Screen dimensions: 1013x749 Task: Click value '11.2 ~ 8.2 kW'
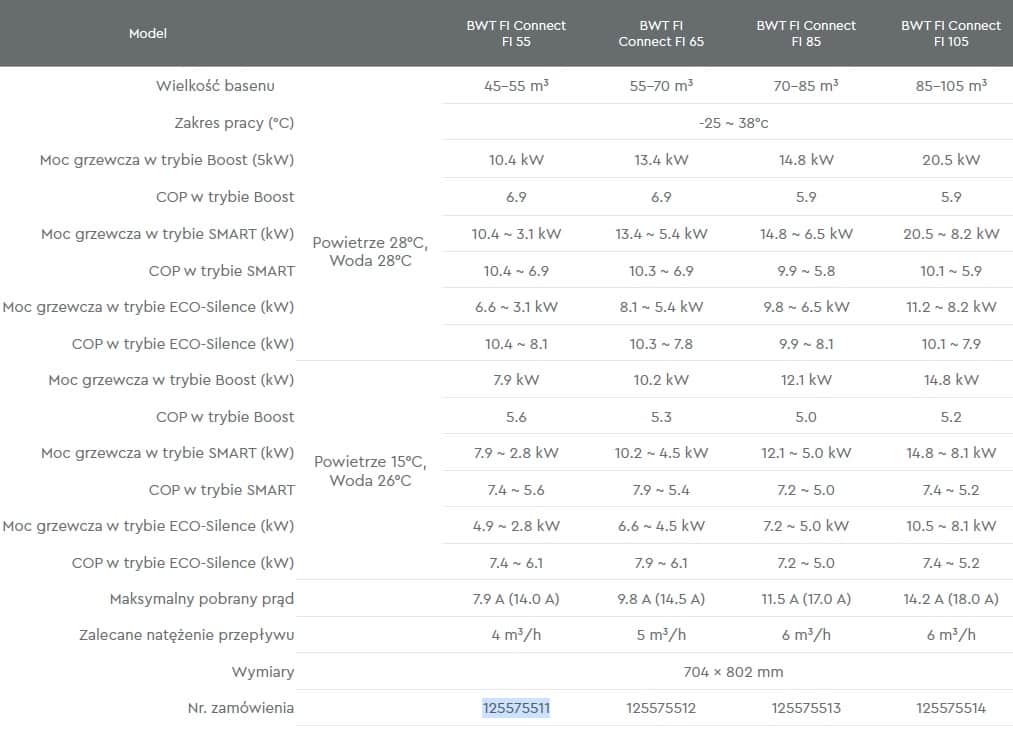pos(951,306)
